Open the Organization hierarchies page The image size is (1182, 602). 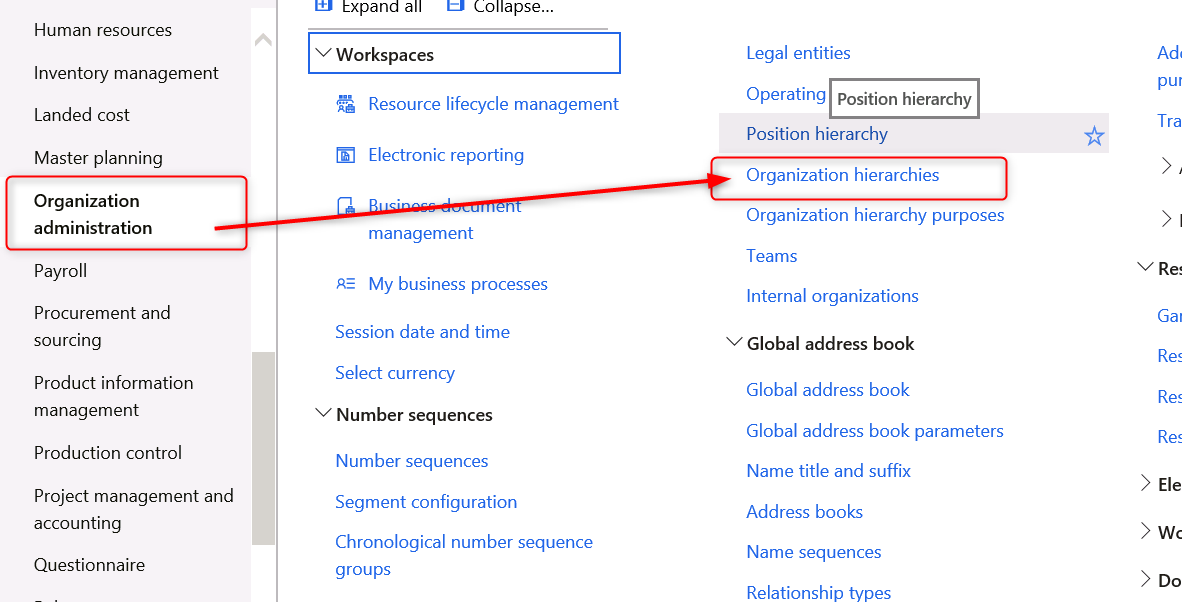(843, 174)
